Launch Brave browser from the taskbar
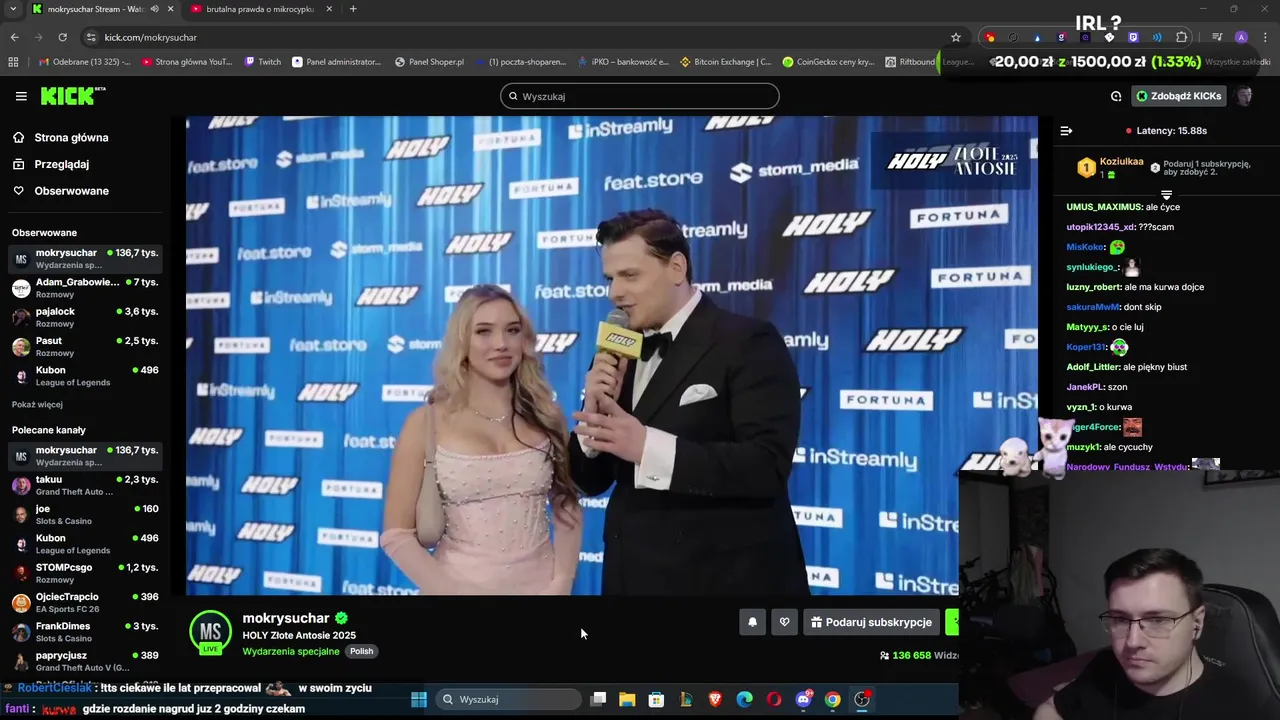1280x720 pixels. pos(715,699)
